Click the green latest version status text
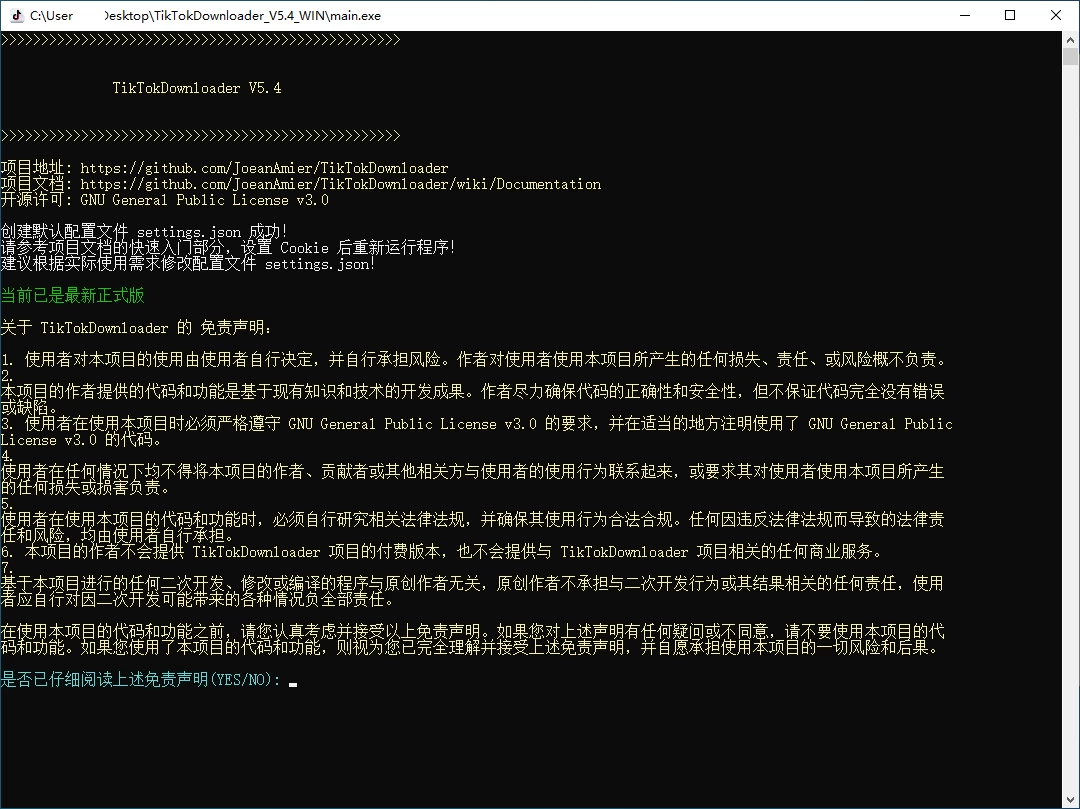Image resolution: width=1080 pixels, height=809 pixels. click(x=72, y=295)
